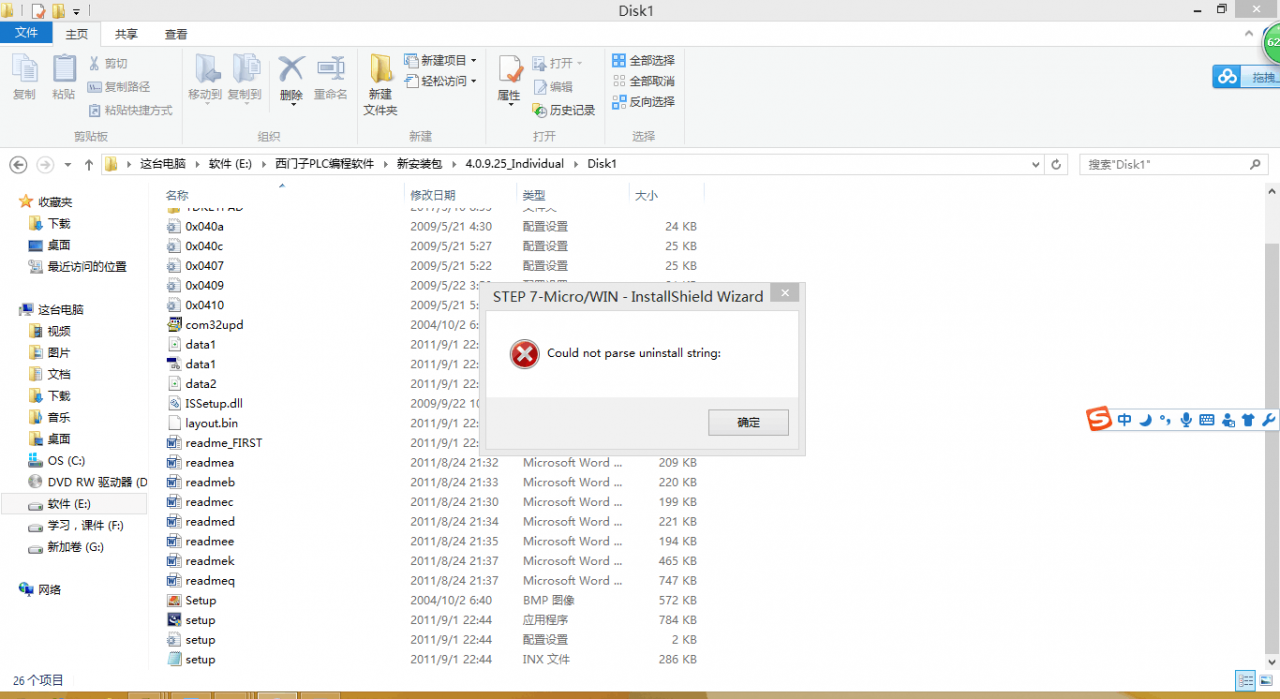Screen dimensions: 1280x699
Task: Go back with the navigation back arrow
Action: [x=17, y=164]
